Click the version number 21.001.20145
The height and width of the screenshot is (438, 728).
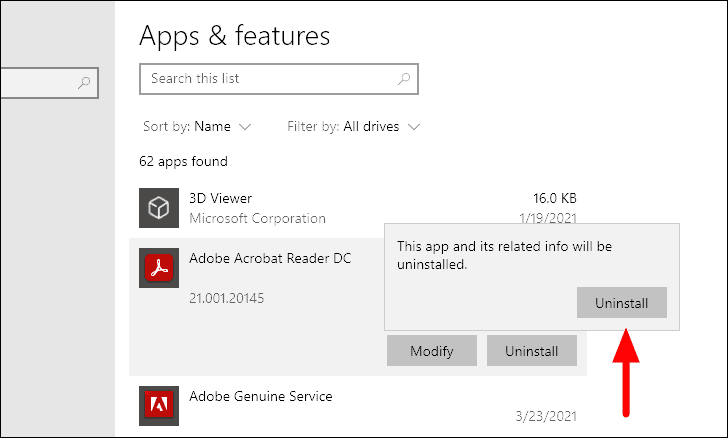227,298
